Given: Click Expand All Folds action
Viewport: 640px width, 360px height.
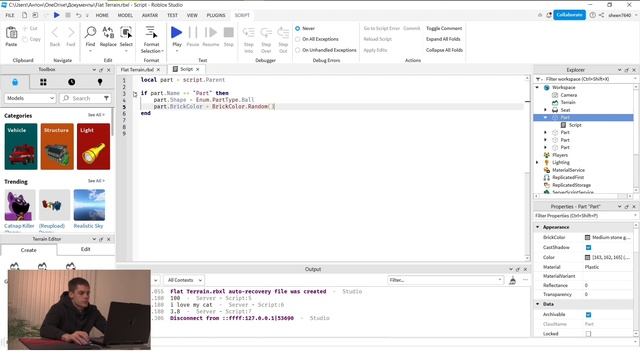Looking at the screenshot, I should pos(443,39).
